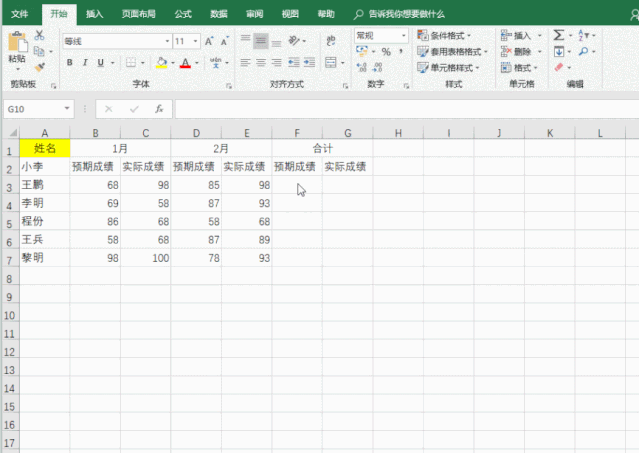The image size is (639, 453).
Task: Switch to the 公式 tab
Action: 183,14
